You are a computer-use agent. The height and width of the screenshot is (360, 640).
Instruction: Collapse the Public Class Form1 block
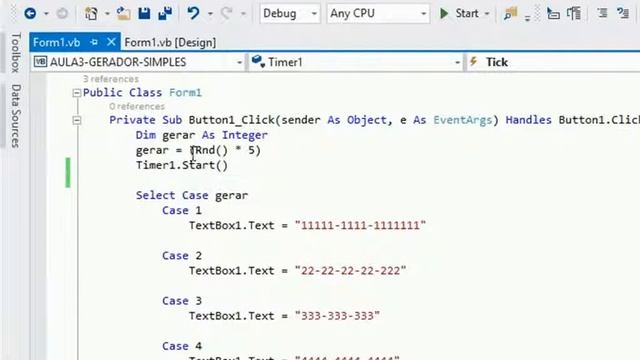[x=76, y=93]
